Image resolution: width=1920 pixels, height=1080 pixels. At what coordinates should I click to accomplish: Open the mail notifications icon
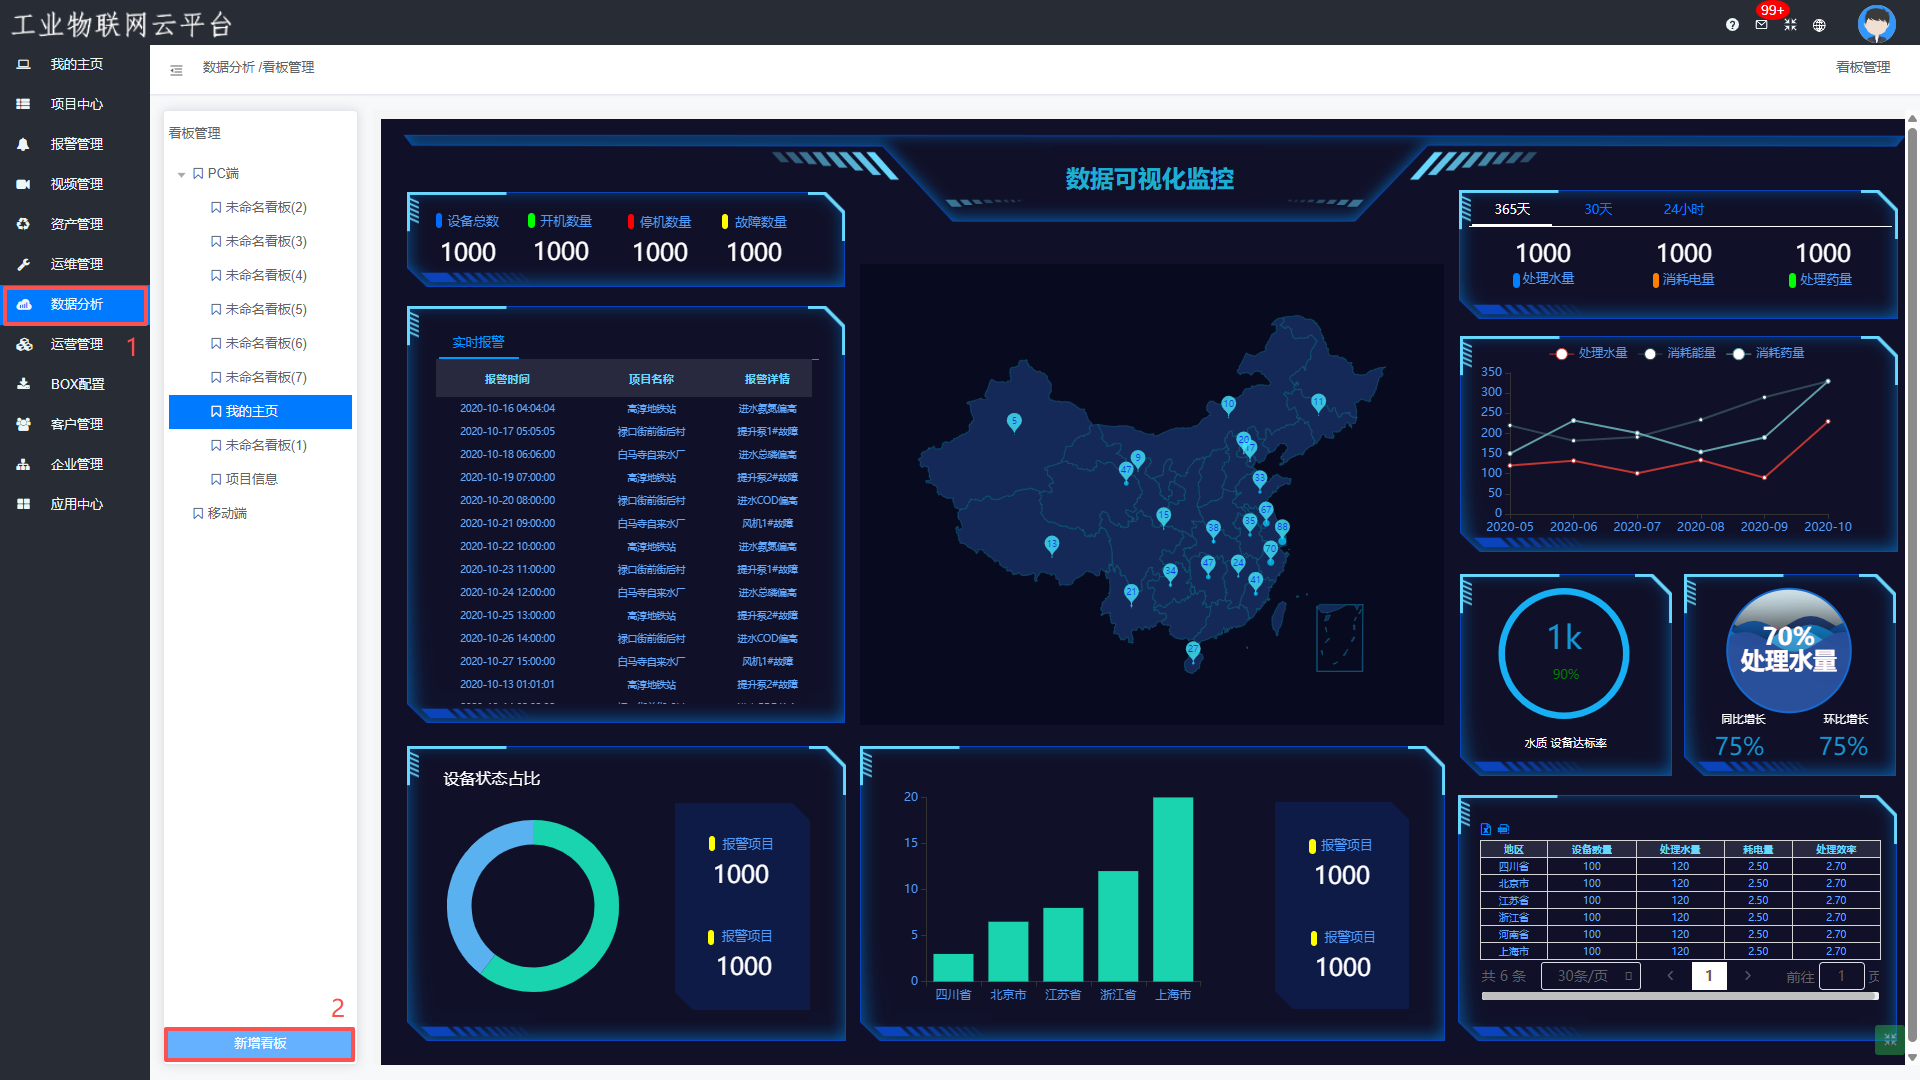tap(1761, 25)
